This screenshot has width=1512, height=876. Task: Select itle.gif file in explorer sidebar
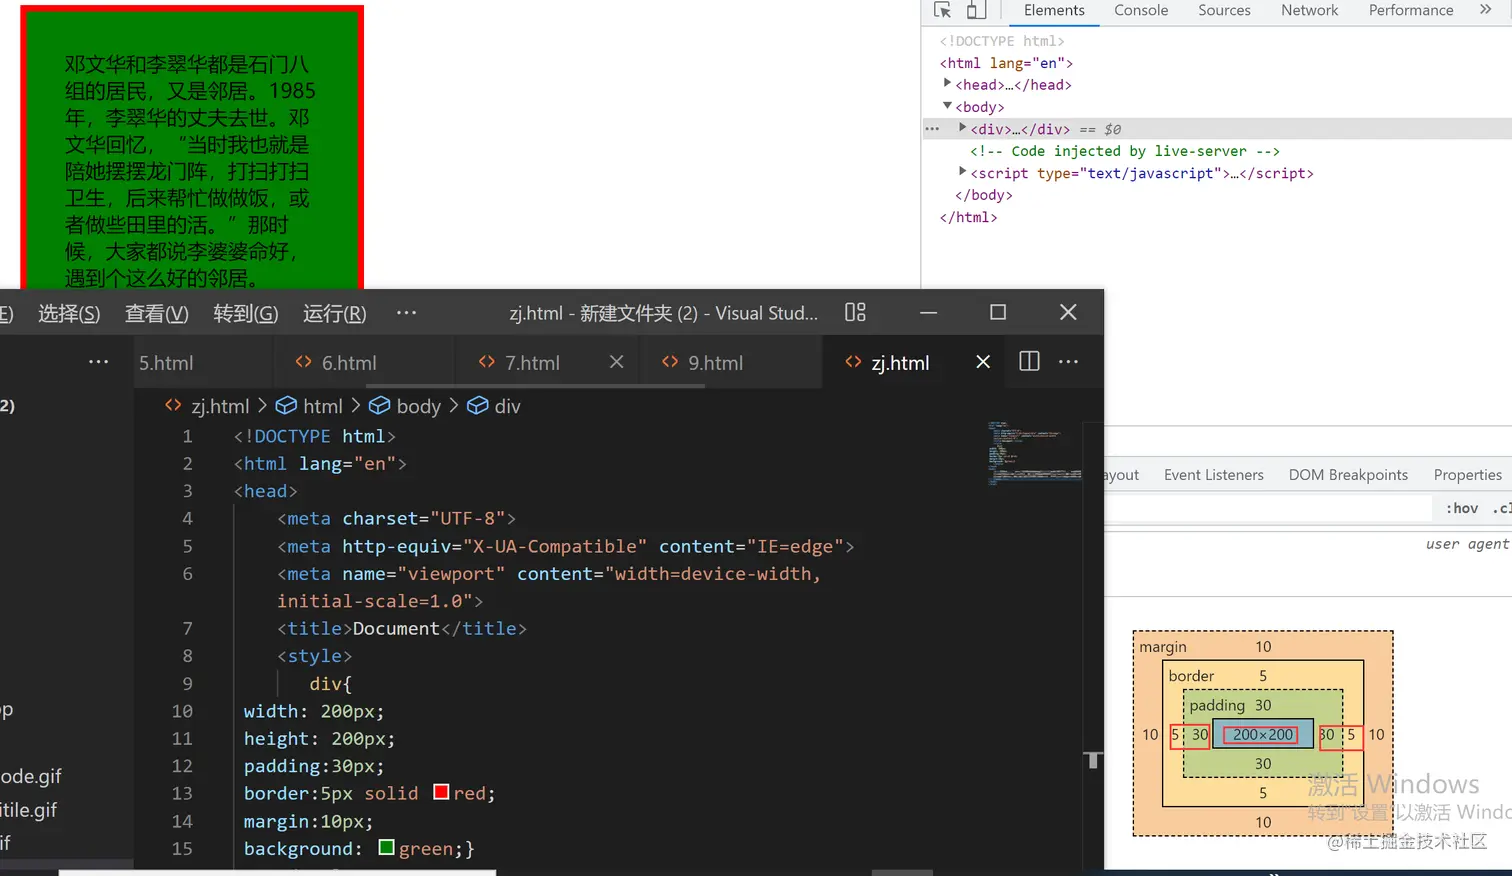click(x=29, y=809)
